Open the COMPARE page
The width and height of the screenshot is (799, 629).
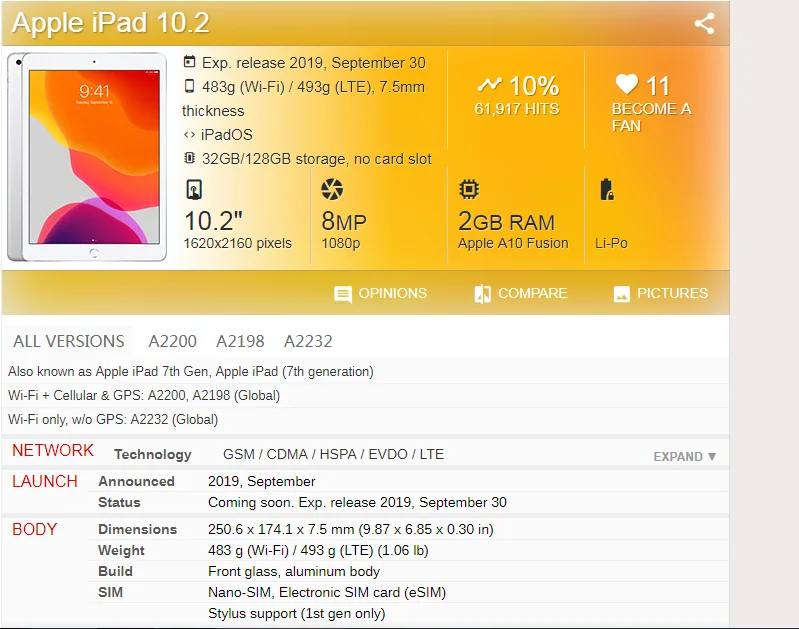point(520,294)
